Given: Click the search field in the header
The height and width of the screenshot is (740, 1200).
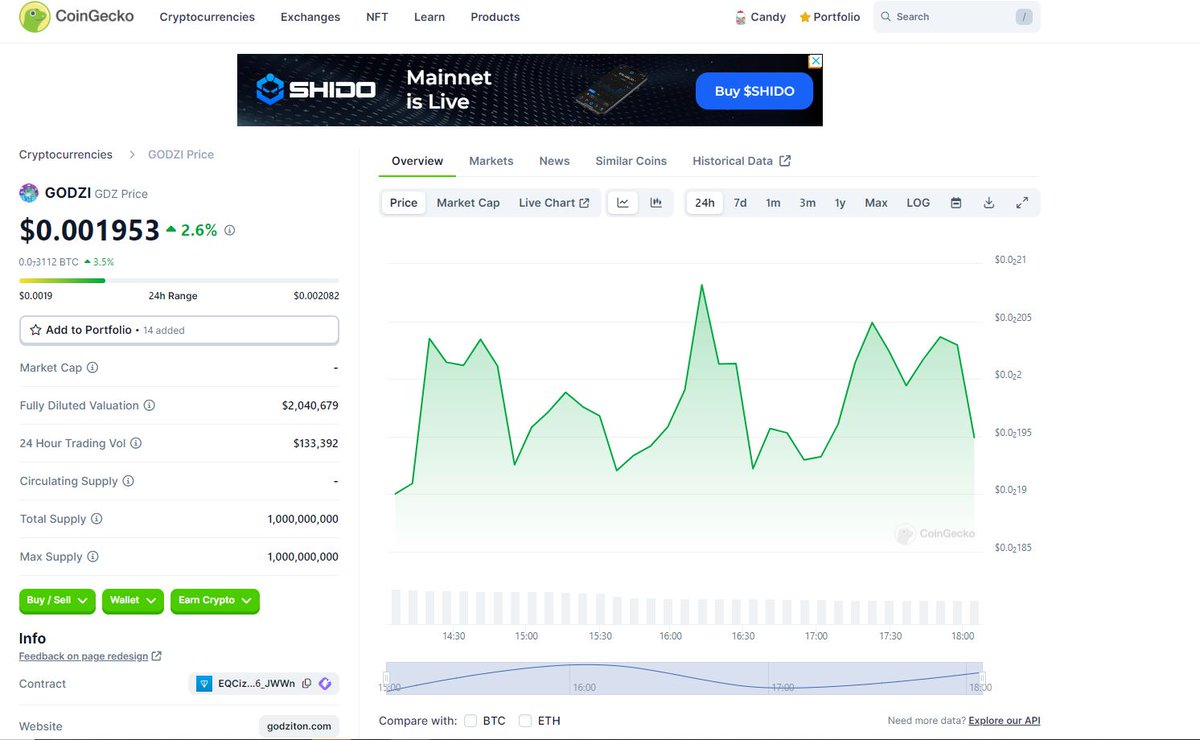Looking at the screenshot, I should pyautogui.click(x=950, y=17).
